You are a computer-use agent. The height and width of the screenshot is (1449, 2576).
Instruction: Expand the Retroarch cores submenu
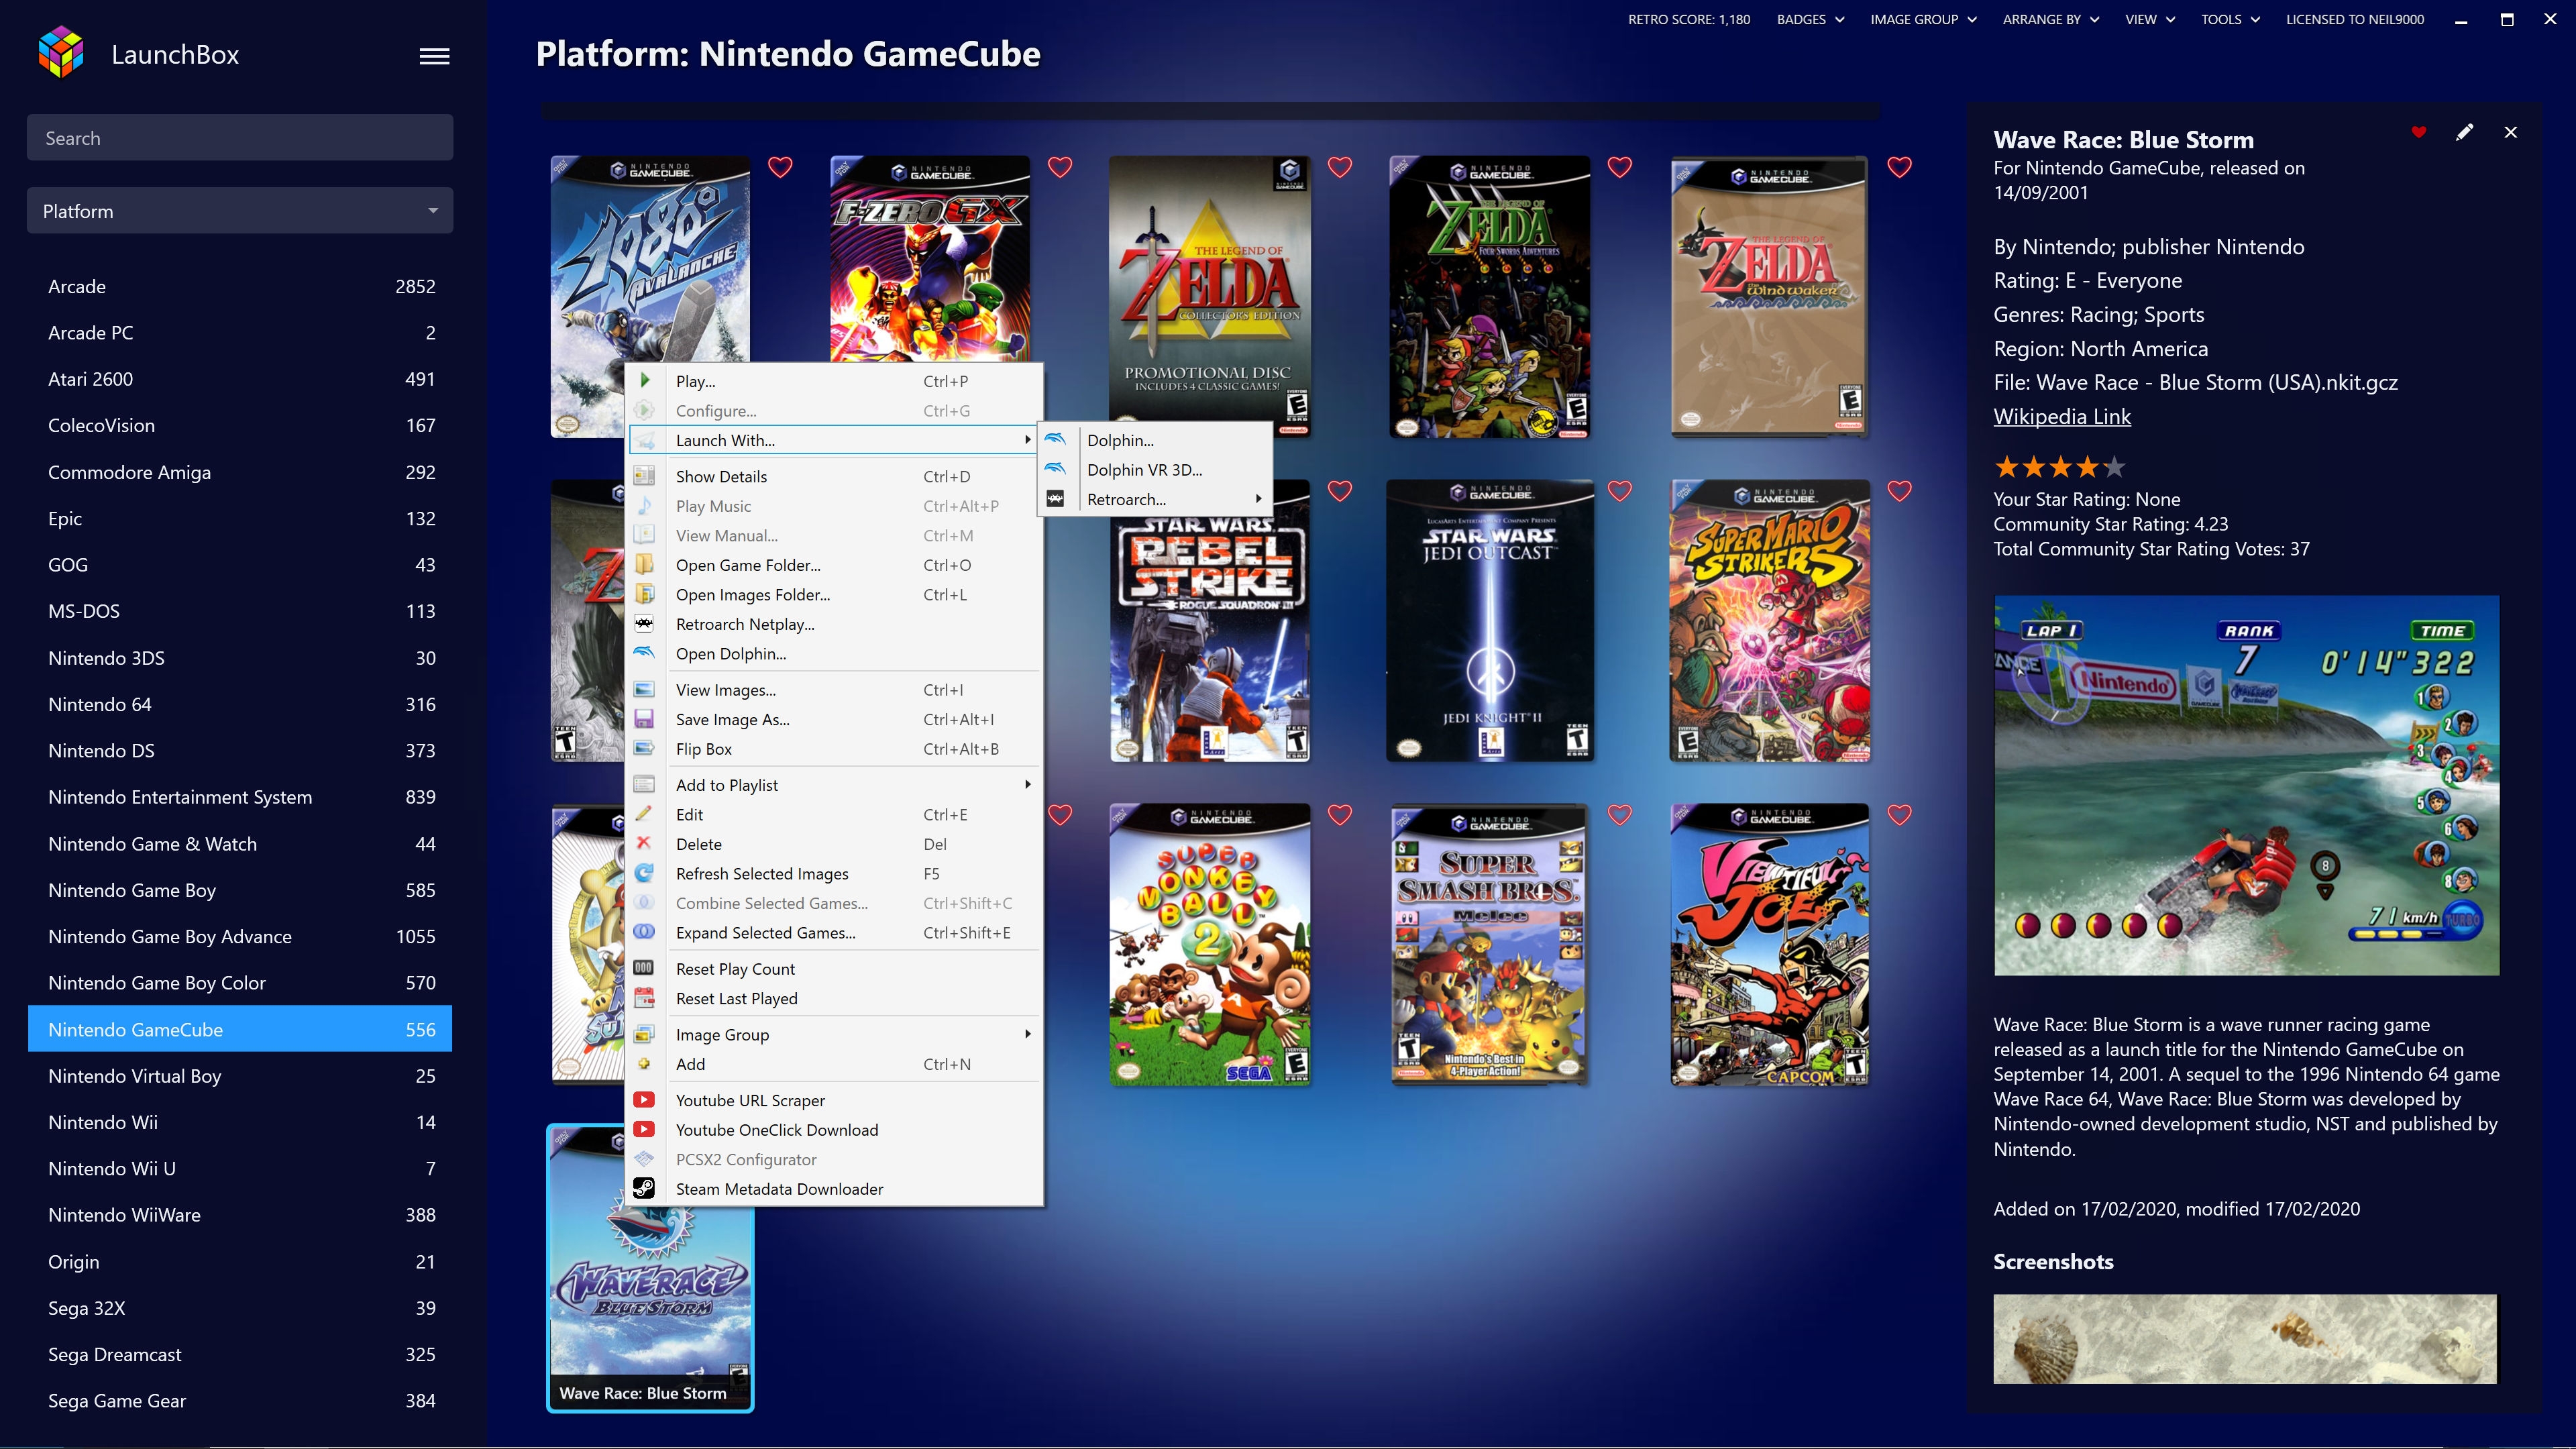tap(1156, 499)
